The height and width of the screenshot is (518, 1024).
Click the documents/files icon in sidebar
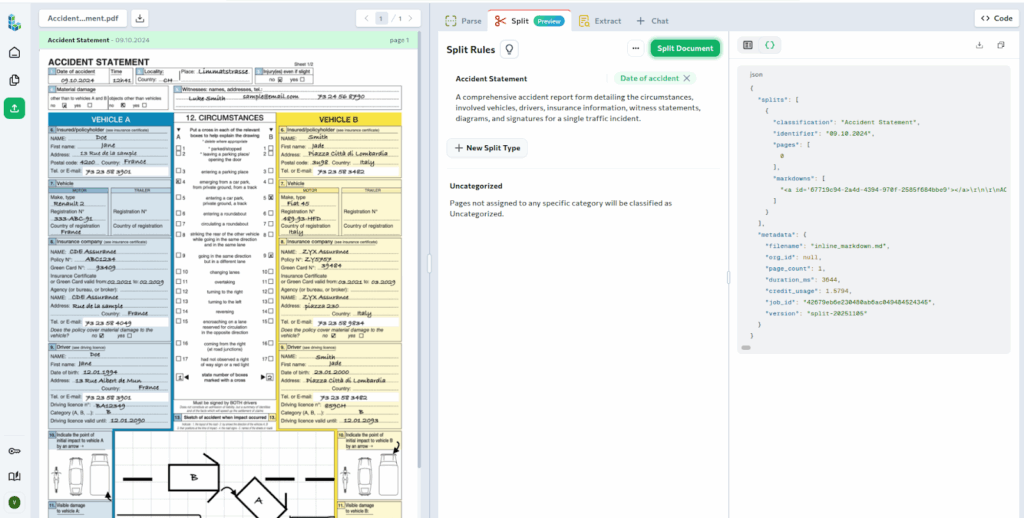point(14,80)
